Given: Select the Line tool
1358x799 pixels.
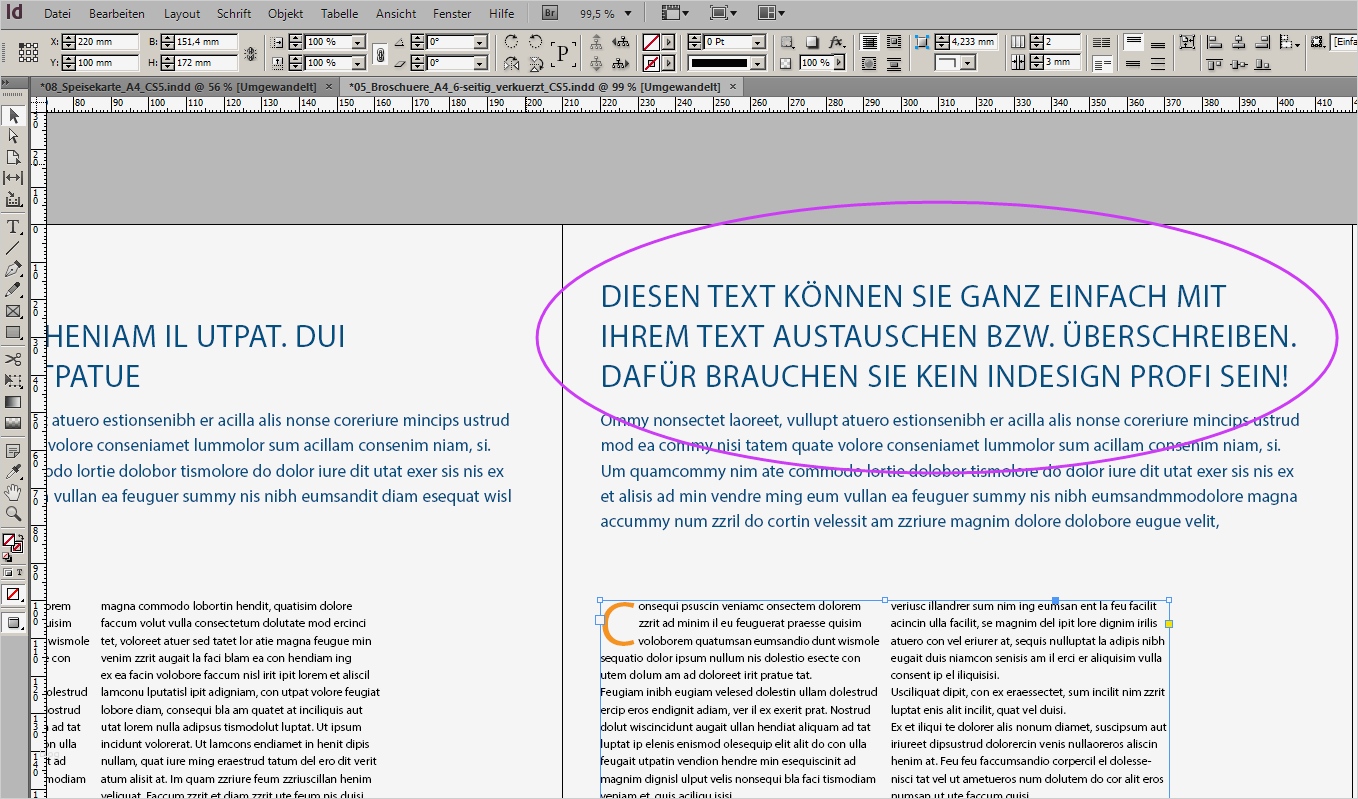Looking at the screenshot, I should click(x=14, y=248).
